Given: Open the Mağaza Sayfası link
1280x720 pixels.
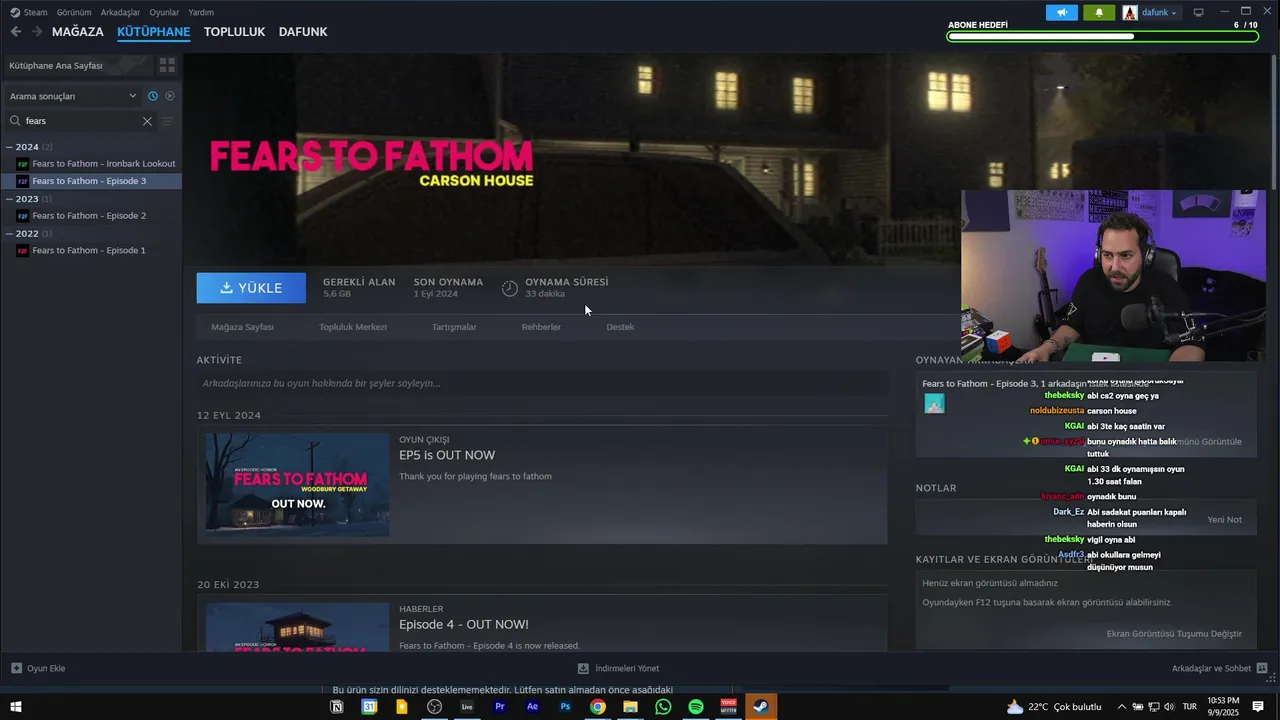Looking at the screenshot, I should pos(242,327).
